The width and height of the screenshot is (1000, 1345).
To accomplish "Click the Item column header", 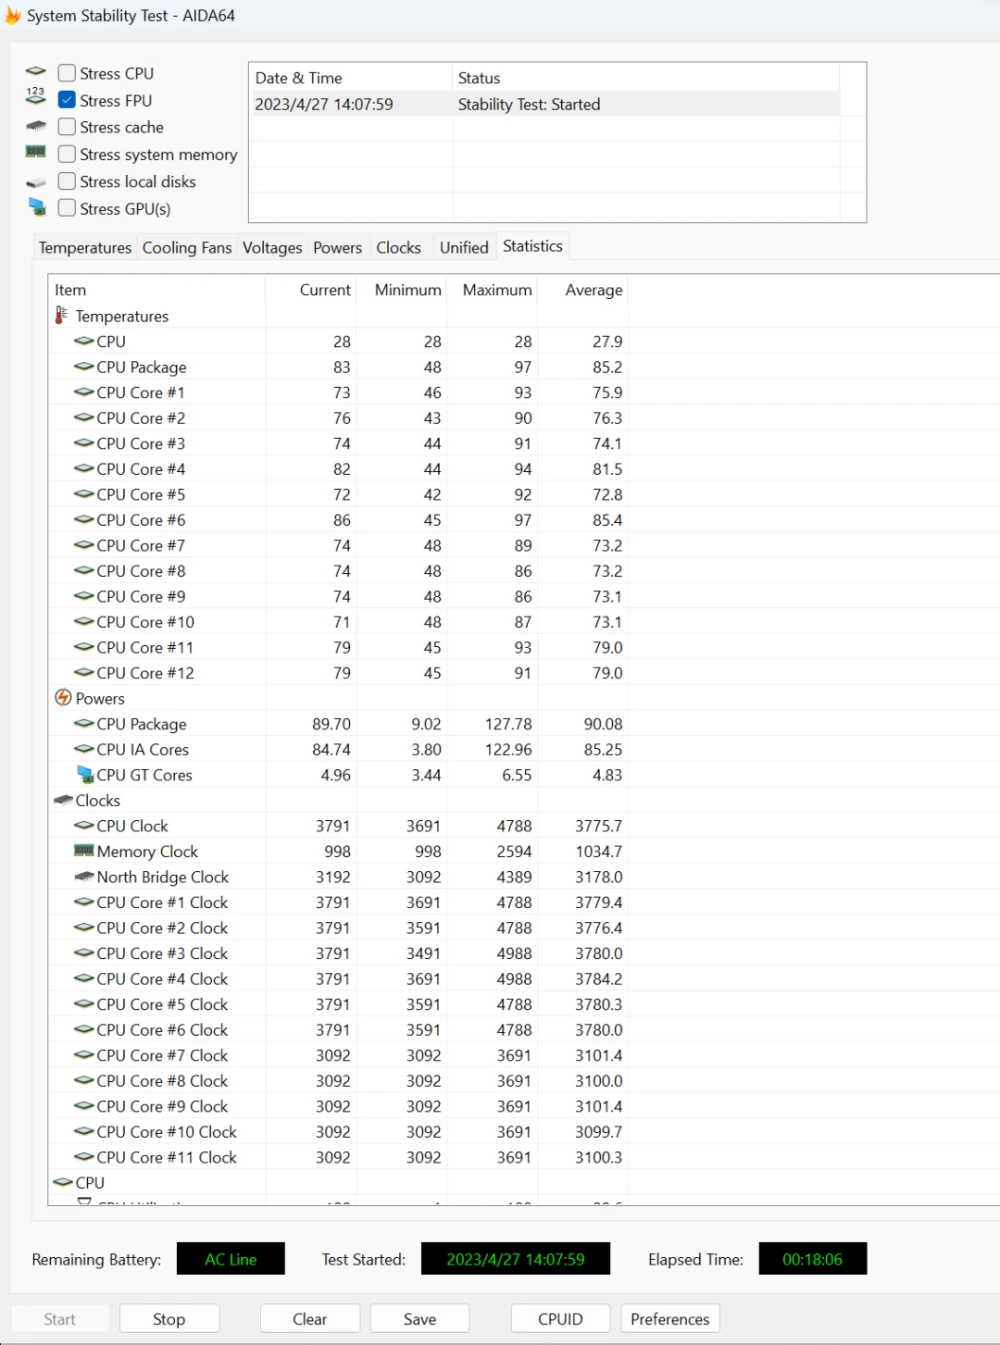I will (157, 290).
